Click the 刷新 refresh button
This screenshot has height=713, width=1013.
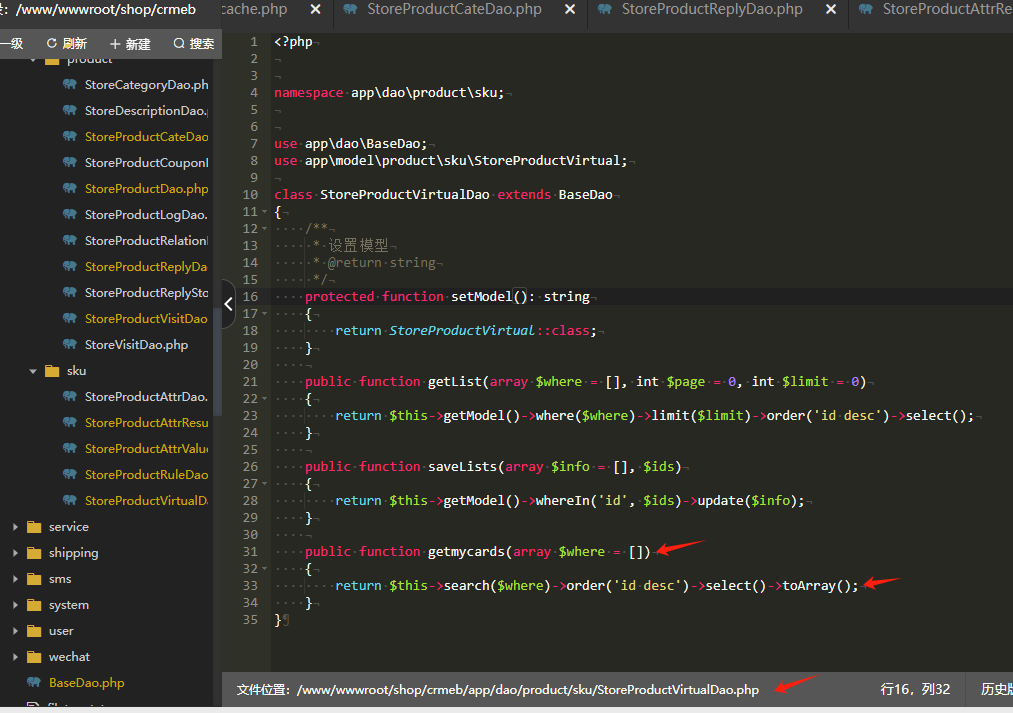67,43
